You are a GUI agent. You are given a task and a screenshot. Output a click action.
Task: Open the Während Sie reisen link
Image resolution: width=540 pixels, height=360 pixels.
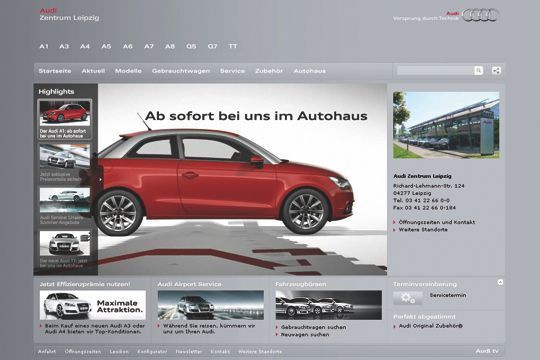point(209,329)
